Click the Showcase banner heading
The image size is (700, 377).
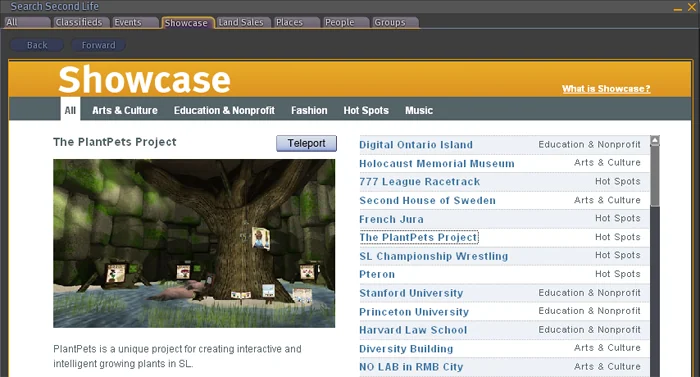144,80
